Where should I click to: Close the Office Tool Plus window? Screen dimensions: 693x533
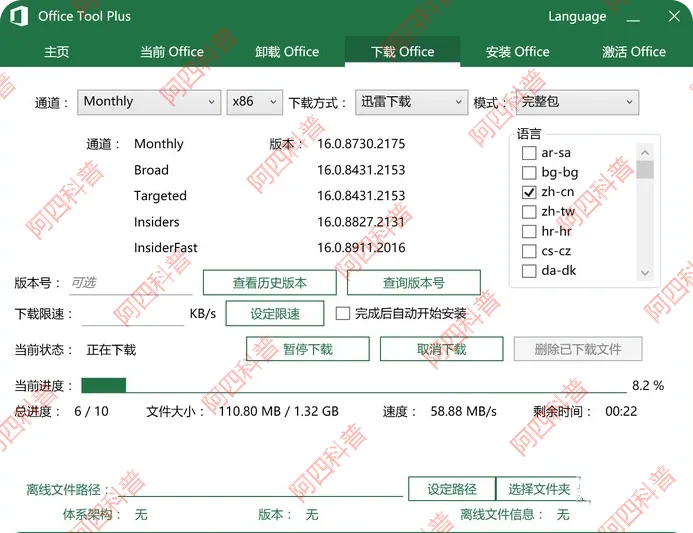click(674, 16)
